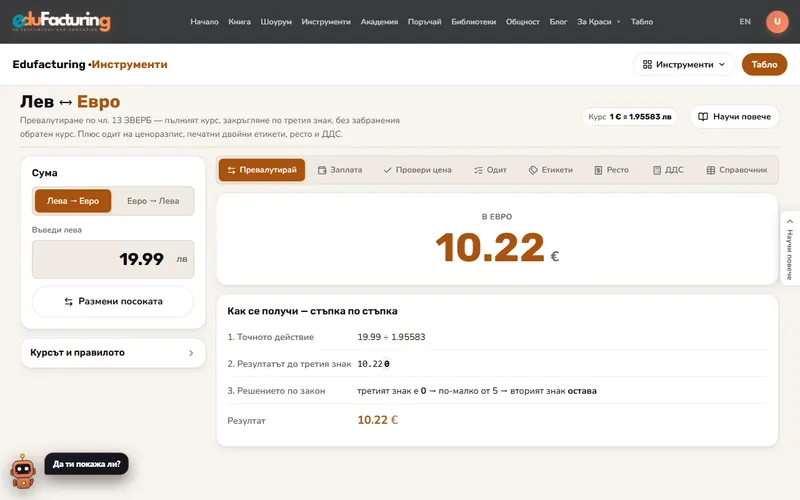Click the final Резултат 10.22 € value
The height and width of the screenshot is (500, 800).
pyautogui.click(x=378, y=420)
